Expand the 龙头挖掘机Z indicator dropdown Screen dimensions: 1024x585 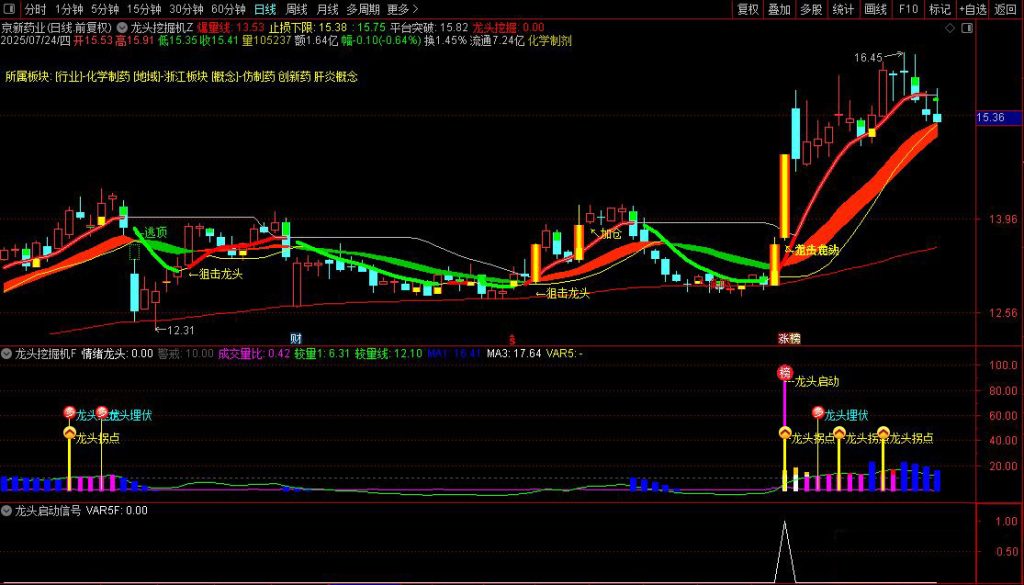pos(122,28)
